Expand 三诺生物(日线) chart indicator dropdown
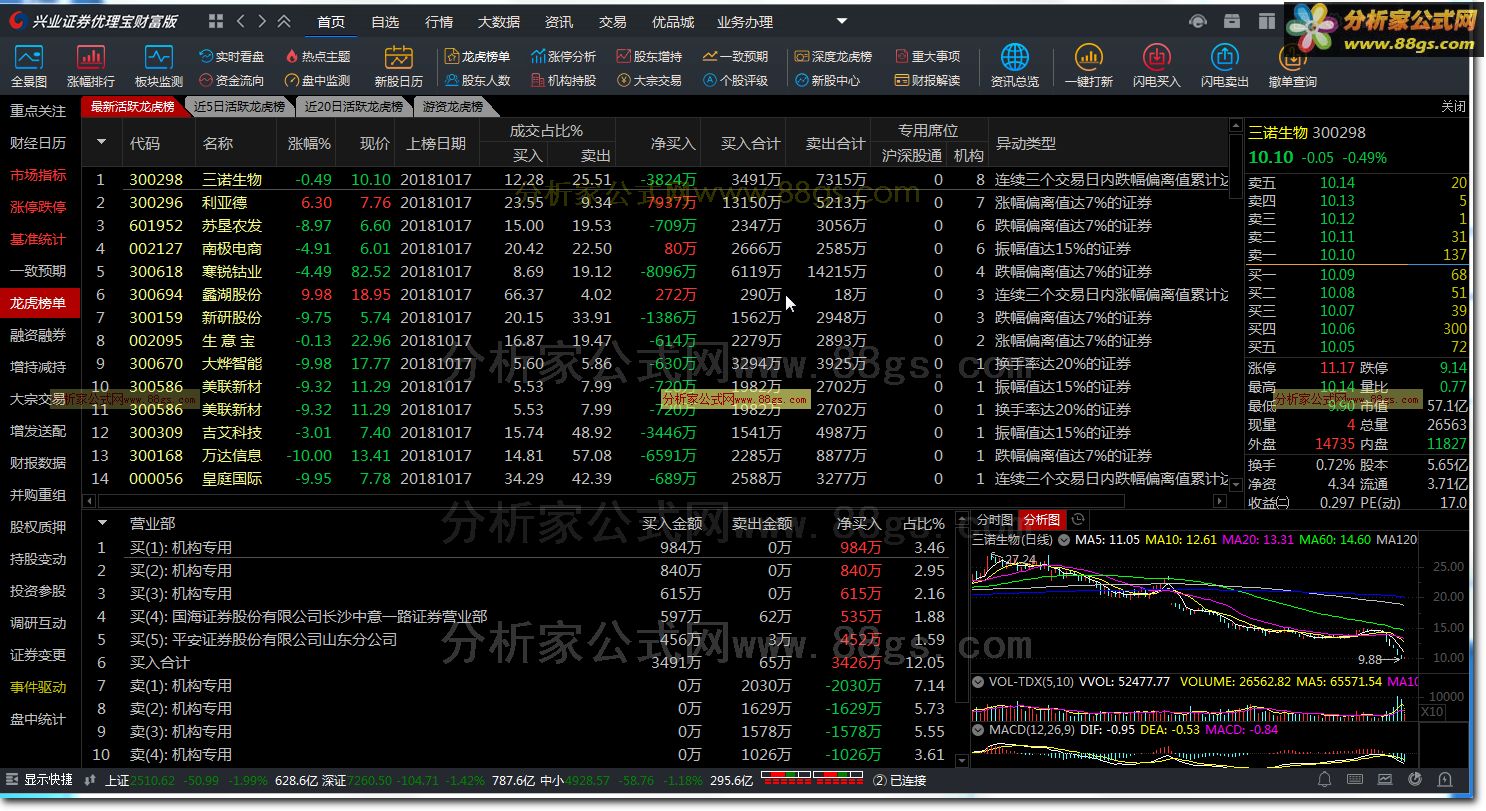Viewport: 1486px width, 811px height. 1063,540
